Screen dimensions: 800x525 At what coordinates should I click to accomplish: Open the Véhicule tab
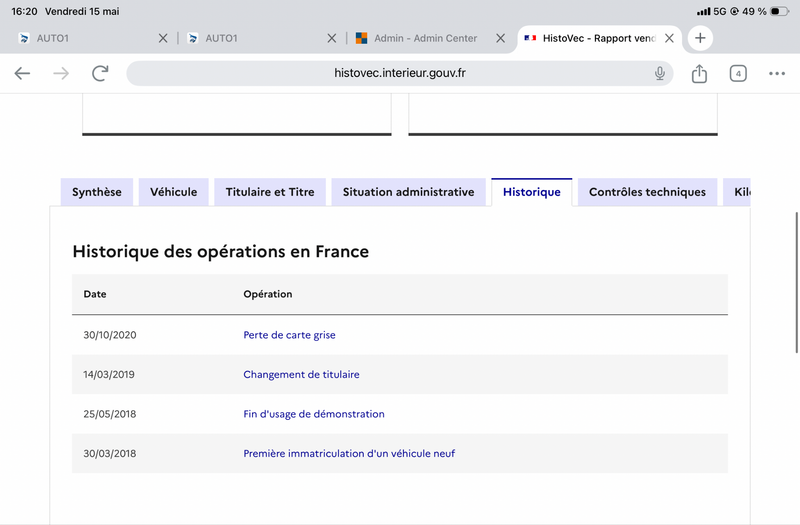pyautogui.click(x=173, y=192)
